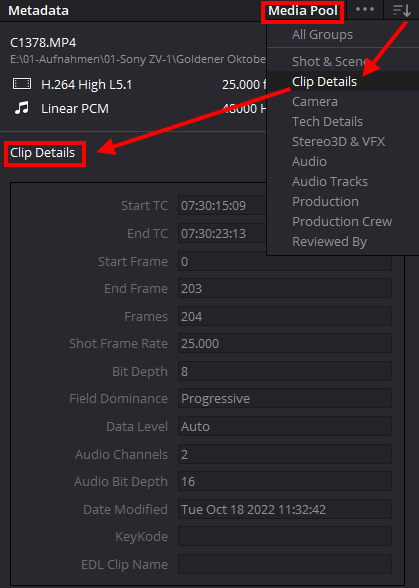This screenshot has width=419, height=588.
Task: Click the sort order metadata icon
Action: [401, 10]
